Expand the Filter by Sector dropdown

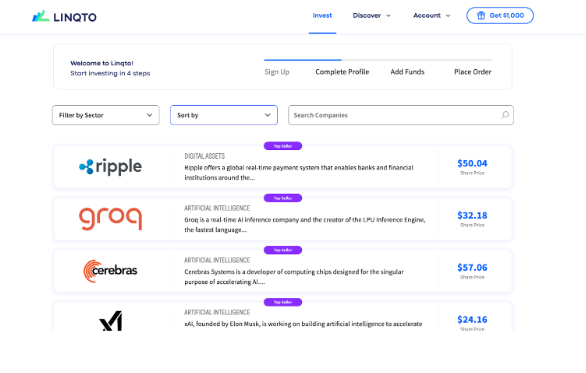pyautogui.click(x=106, y=115)
